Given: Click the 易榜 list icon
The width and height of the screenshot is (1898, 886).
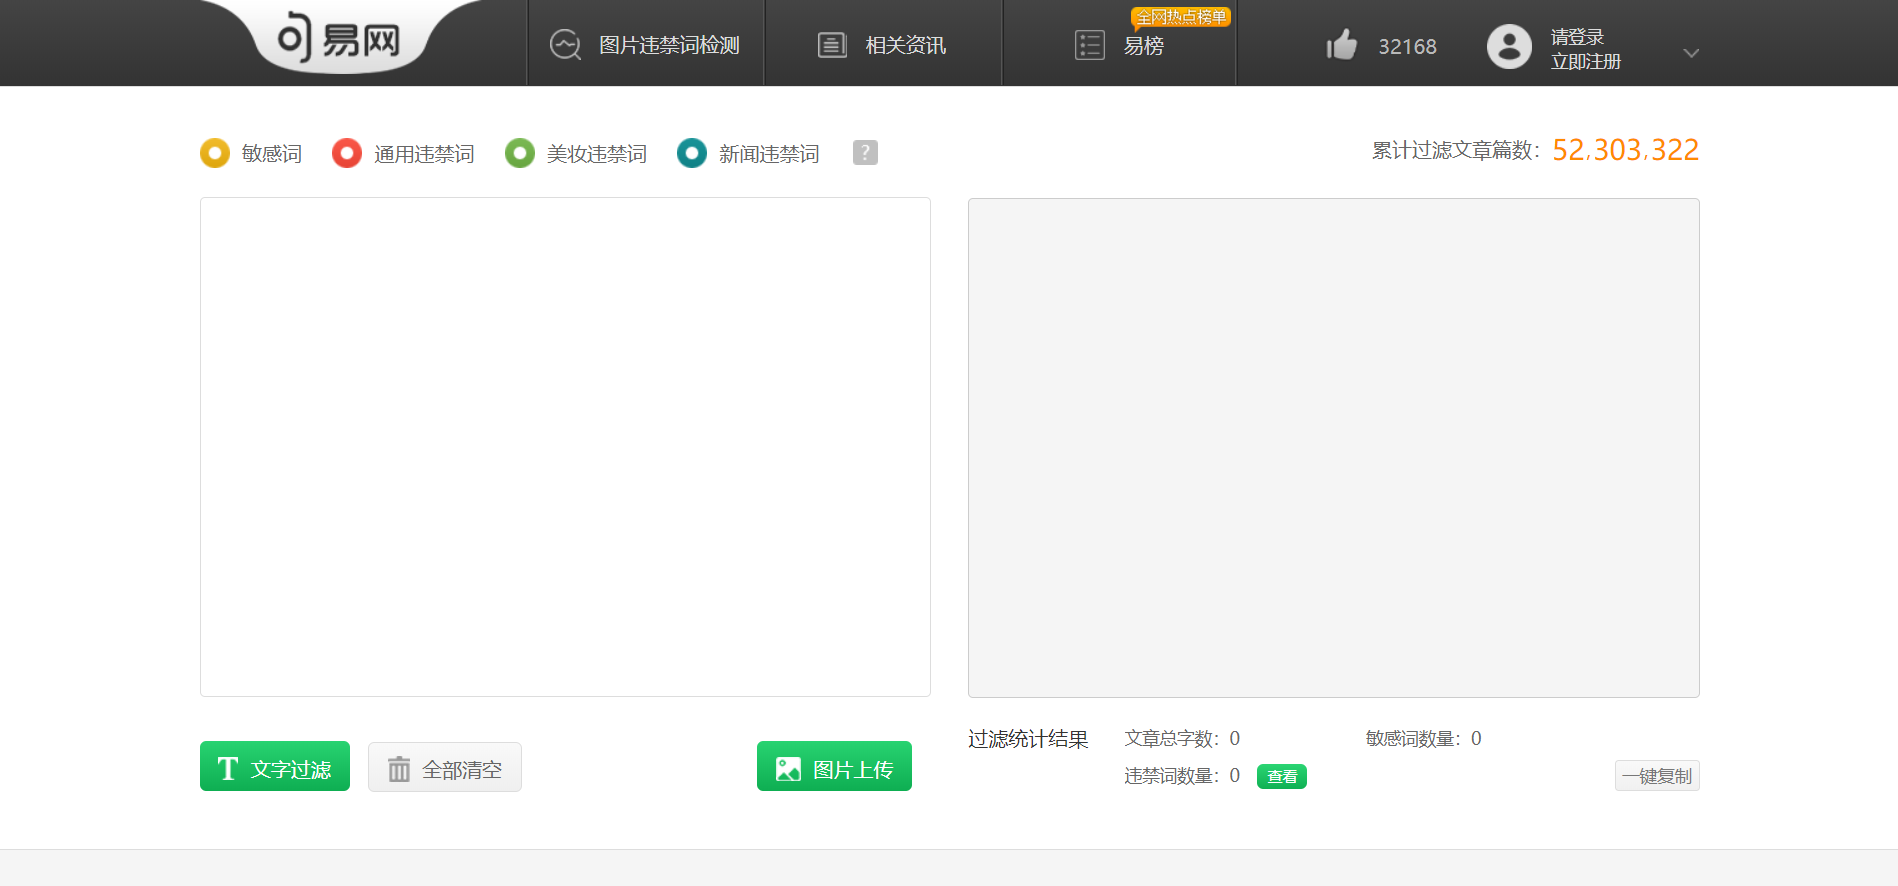Looking at the screenshot, I should [x=1089, y=45].
